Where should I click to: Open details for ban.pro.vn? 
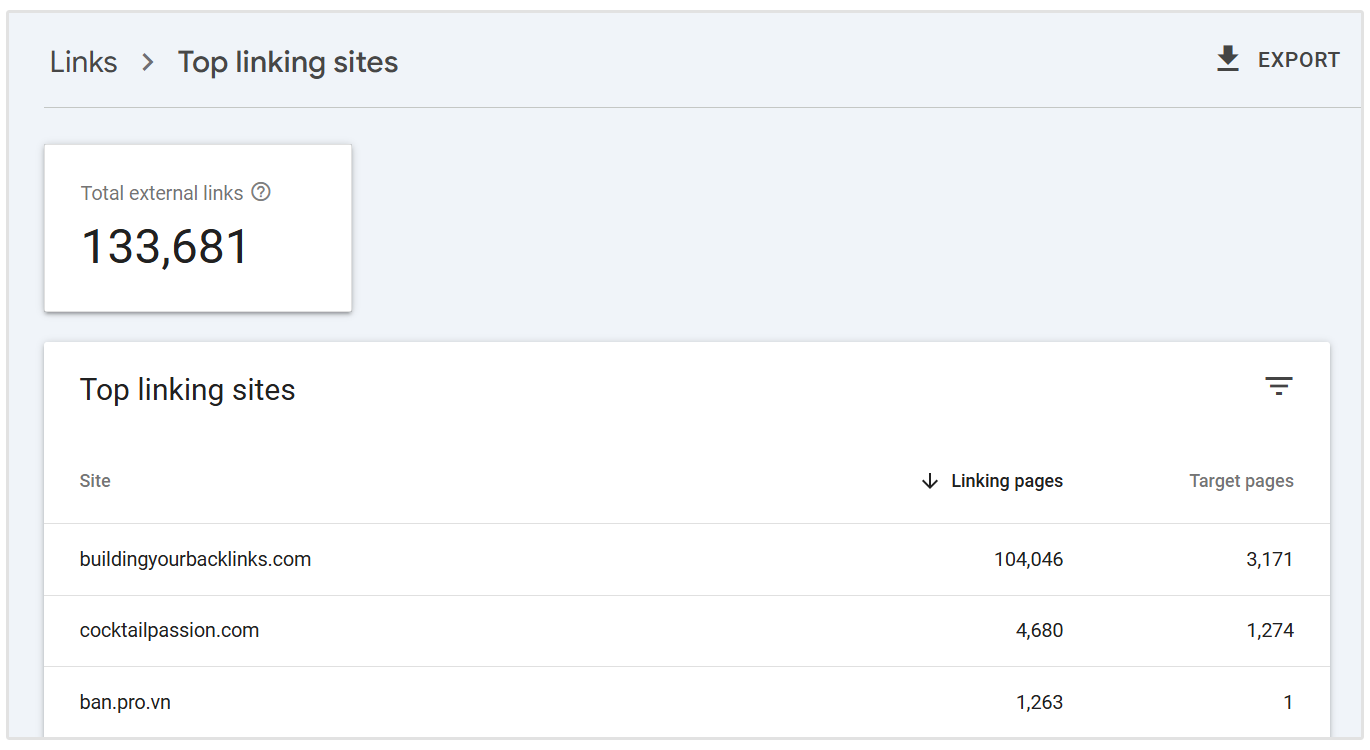[x=125, y=701]
